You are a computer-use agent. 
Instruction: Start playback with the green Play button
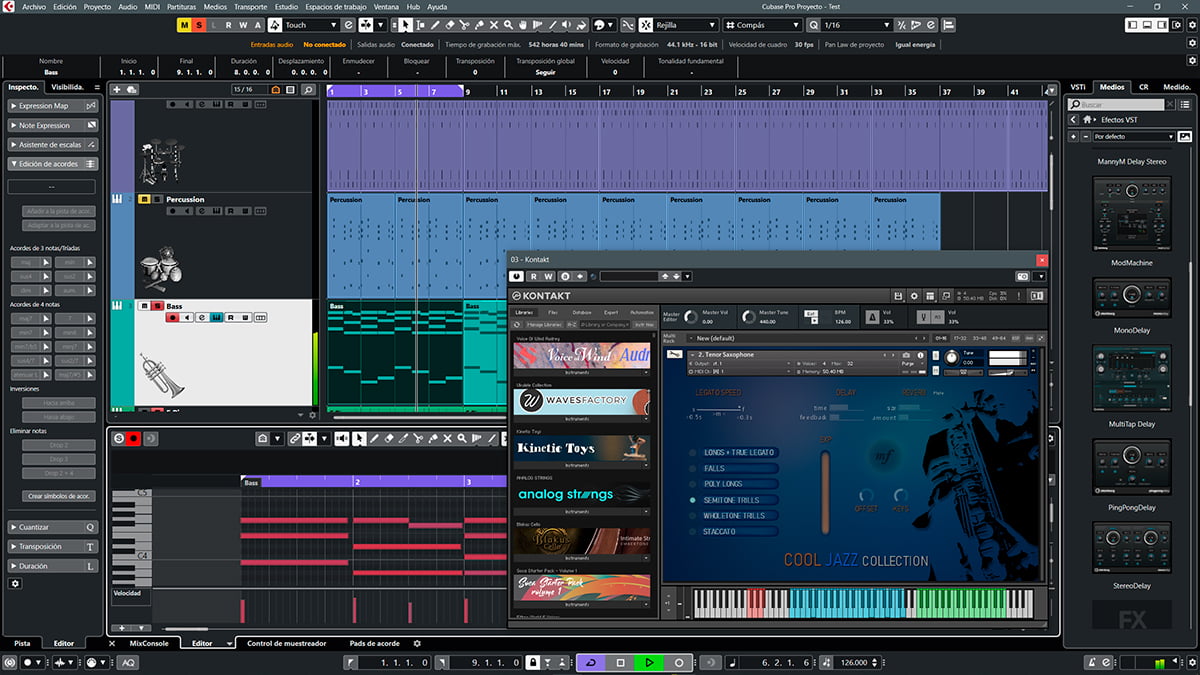[x=649, y=662]
